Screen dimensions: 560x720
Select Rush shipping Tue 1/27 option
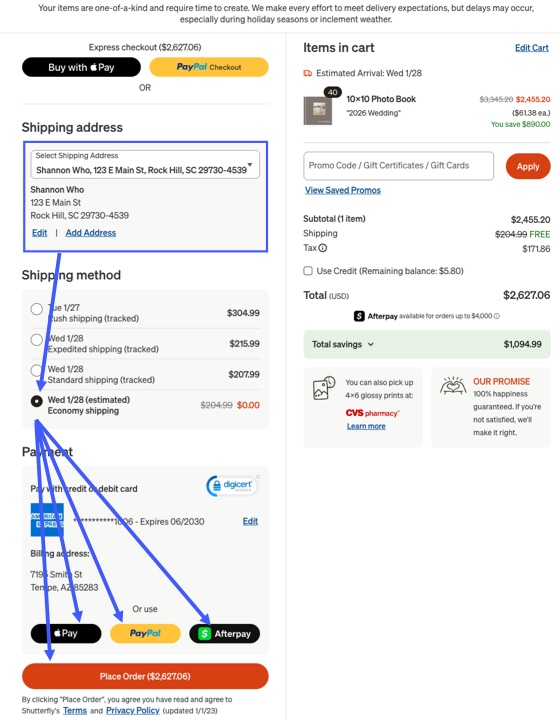(37, 309)
